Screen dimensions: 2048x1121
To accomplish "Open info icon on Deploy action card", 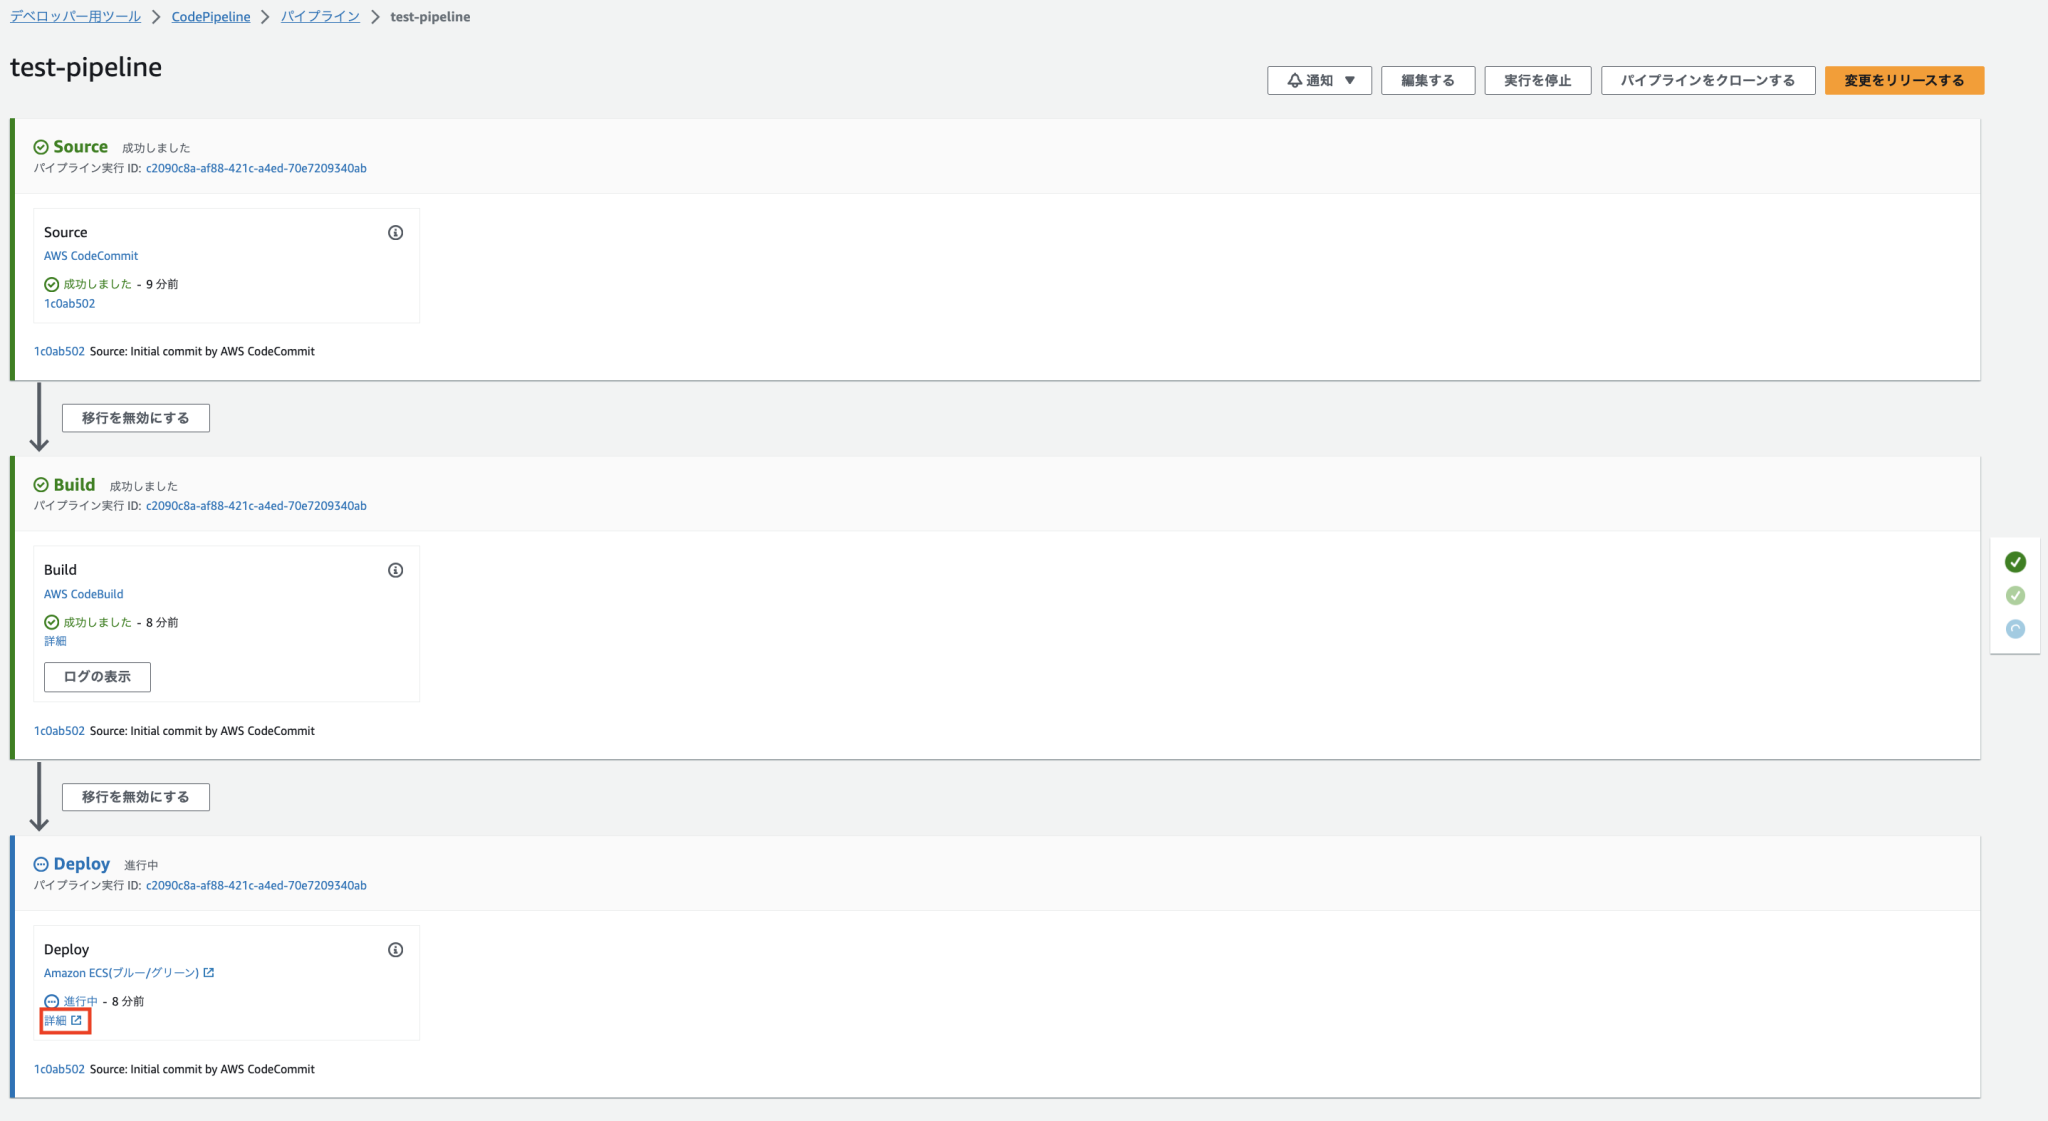I will pos(395,950).
